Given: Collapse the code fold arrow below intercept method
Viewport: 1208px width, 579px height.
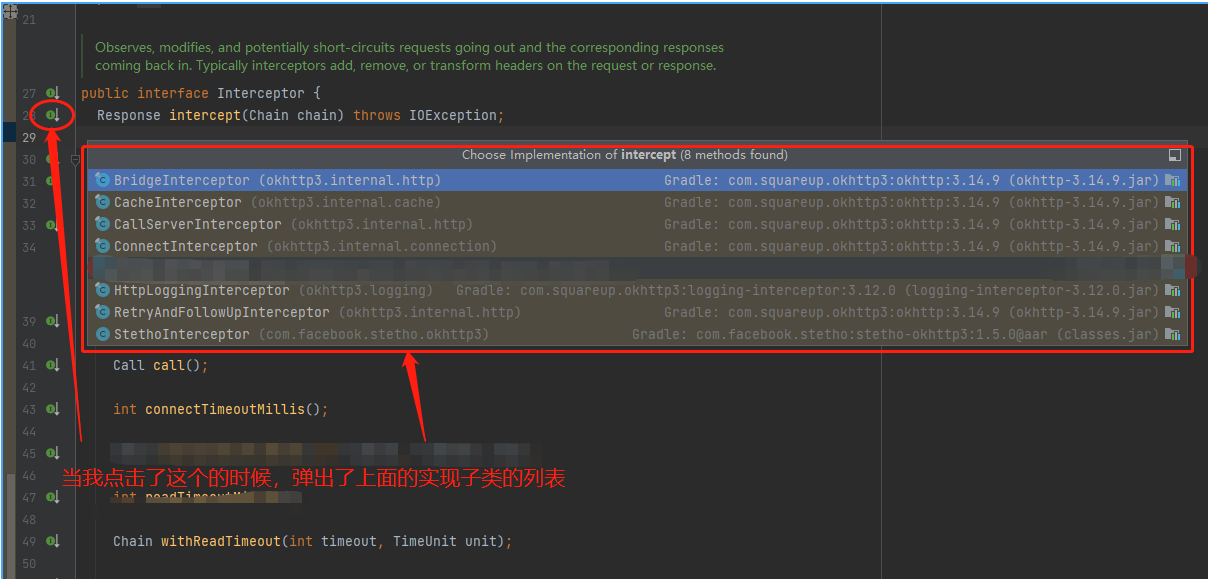Looking at the screenshot, I should pos(75,159).
